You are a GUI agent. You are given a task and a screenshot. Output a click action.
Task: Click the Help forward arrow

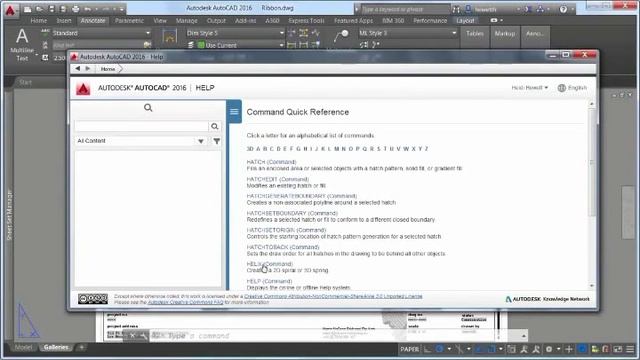tap(87, 69)
